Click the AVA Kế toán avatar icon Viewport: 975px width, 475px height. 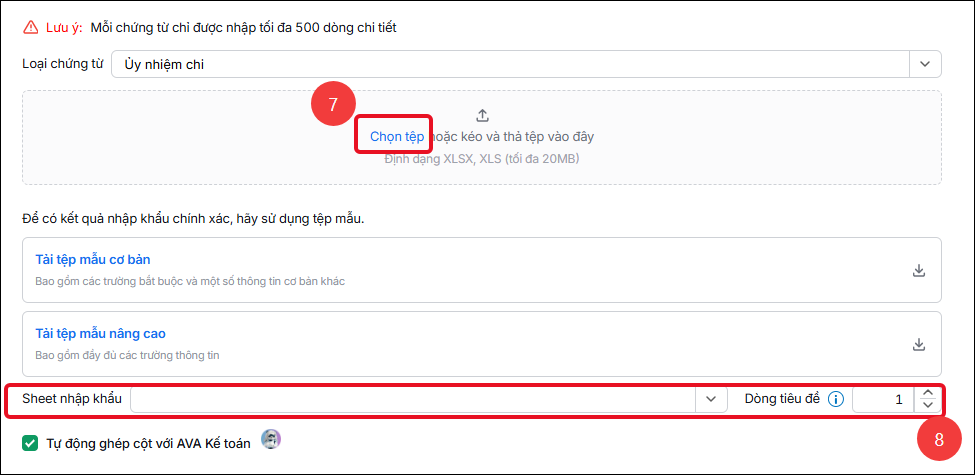(x=270, y=439)
